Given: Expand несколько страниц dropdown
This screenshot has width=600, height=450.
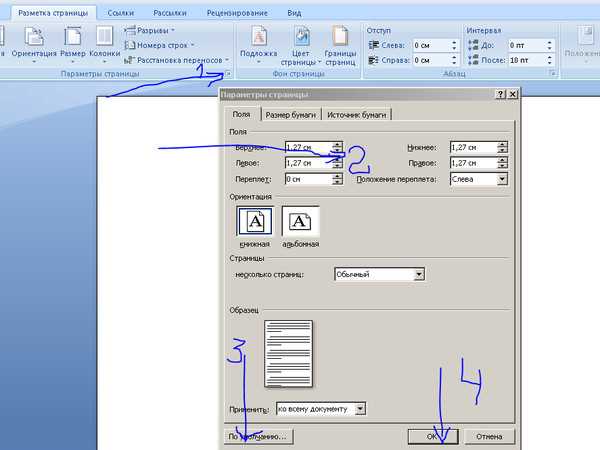Looking at the screenshot, I should [419, 274].
